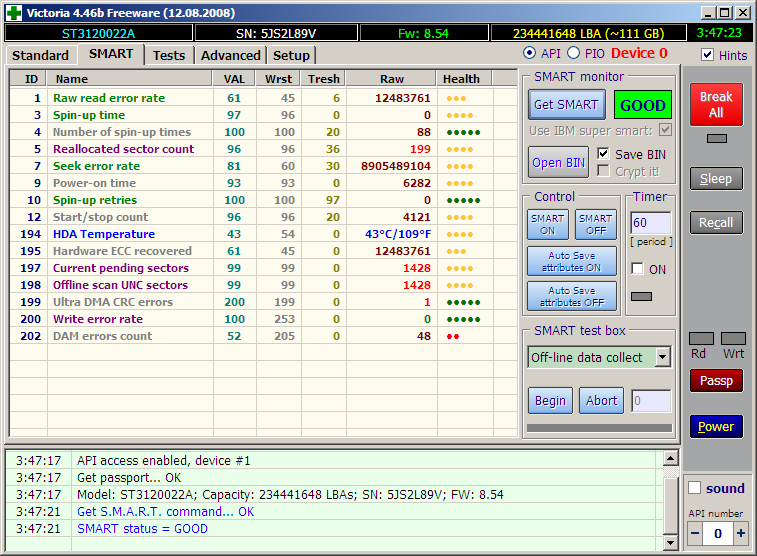Viewport: 757px width, 556px height.
Task: Switch to the SMART tab
Action: pyautogui.click(x=111, y=54)
